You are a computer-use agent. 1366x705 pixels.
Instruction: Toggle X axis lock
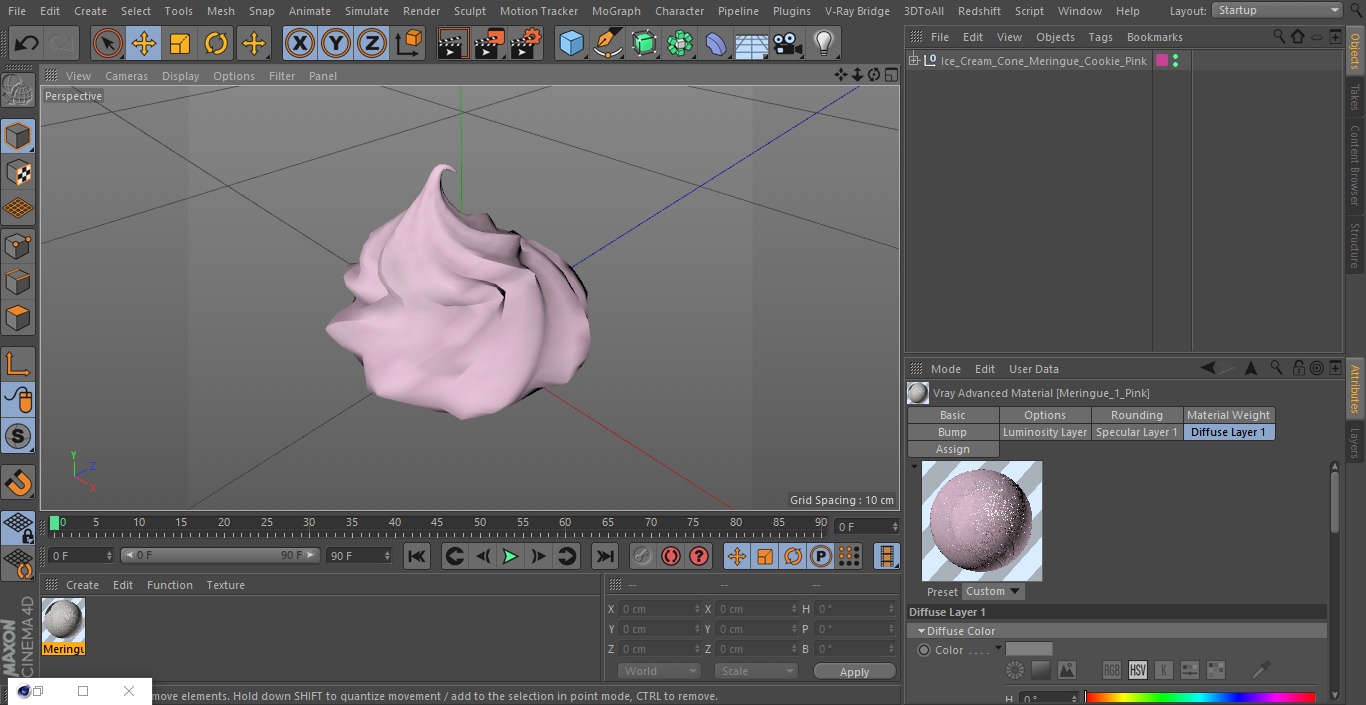pos(300,44)
